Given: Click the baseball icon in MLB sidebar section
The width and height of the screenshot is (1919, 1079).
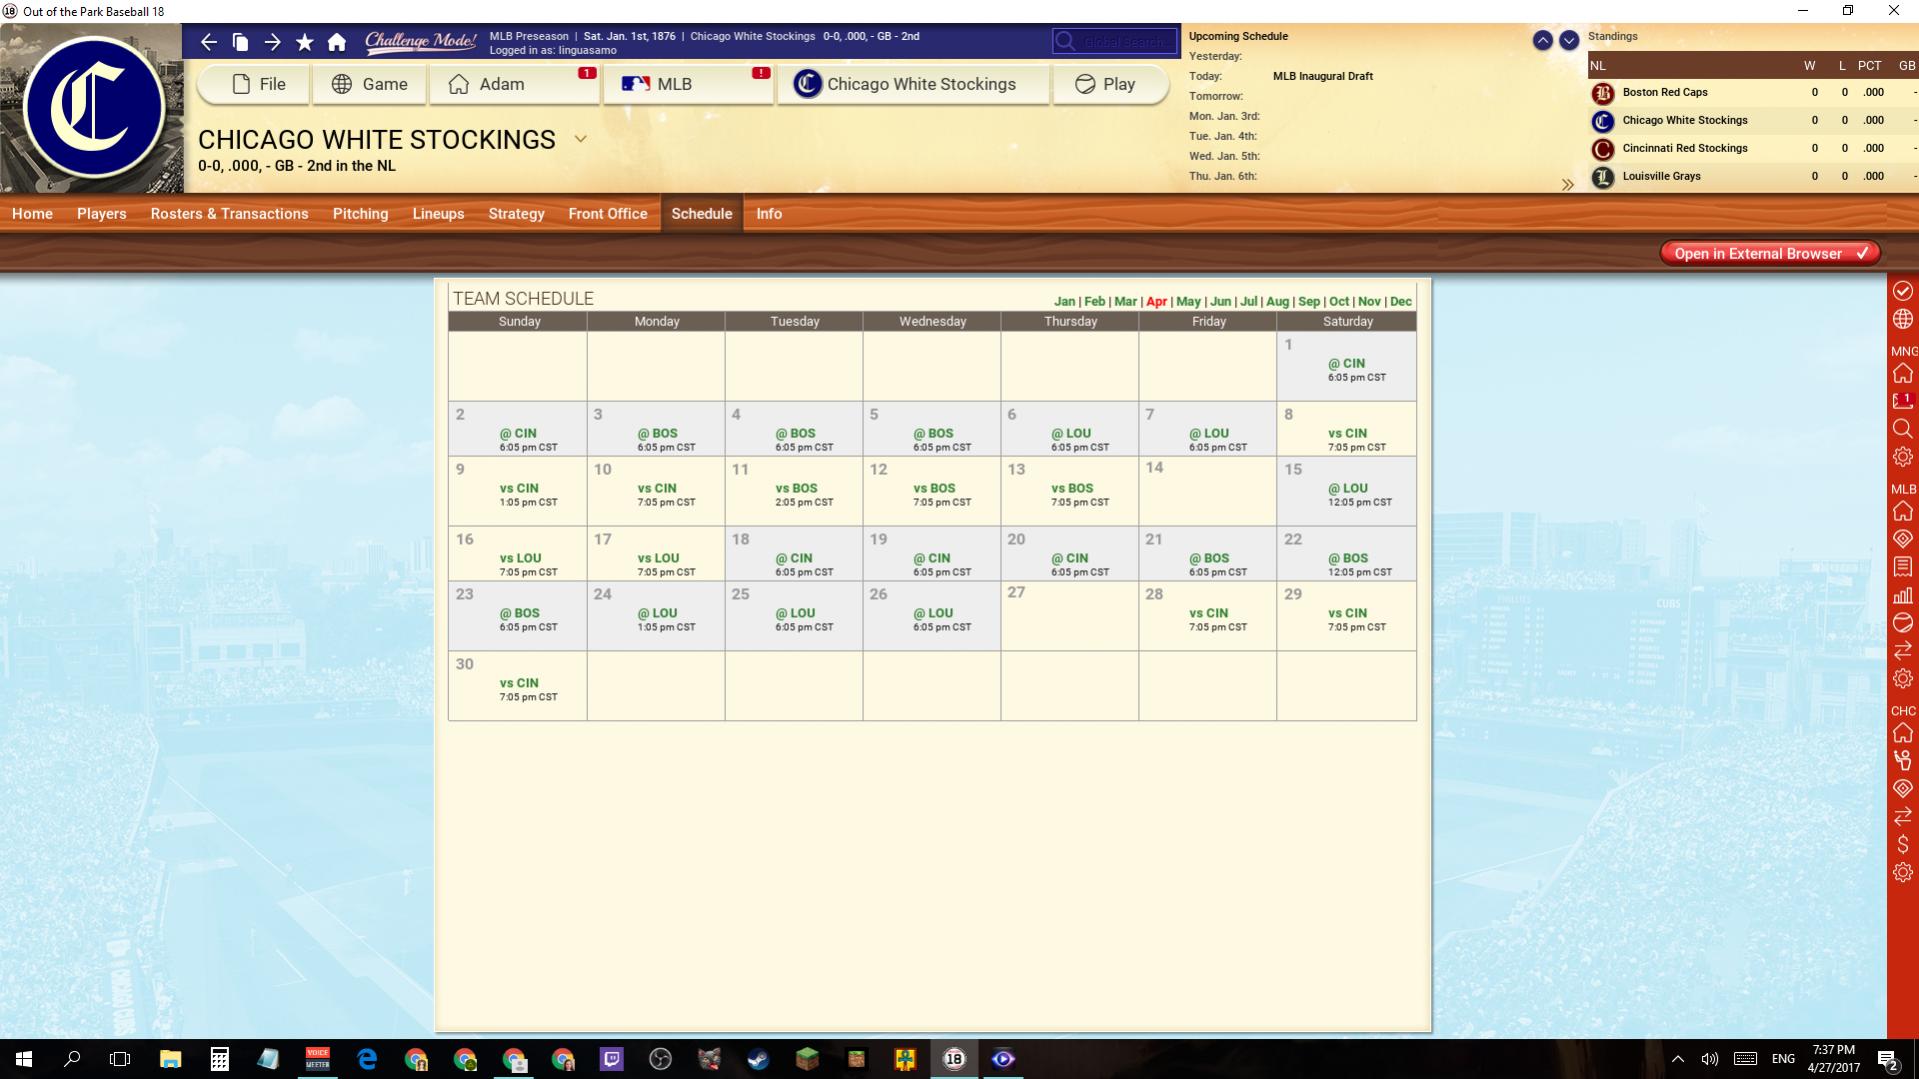Looking at the screenshot, I should [1902, 623].
